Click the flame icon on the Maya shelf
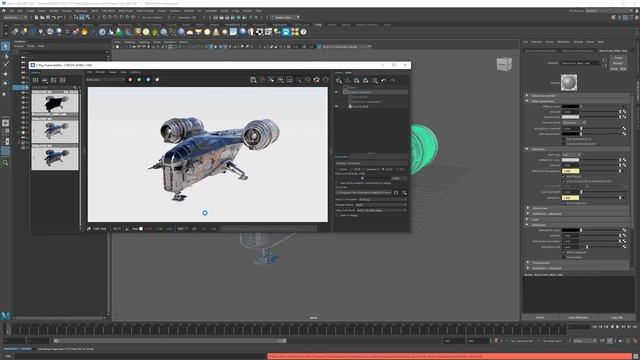This screenshot has width=640, height=360. (84, 31)
